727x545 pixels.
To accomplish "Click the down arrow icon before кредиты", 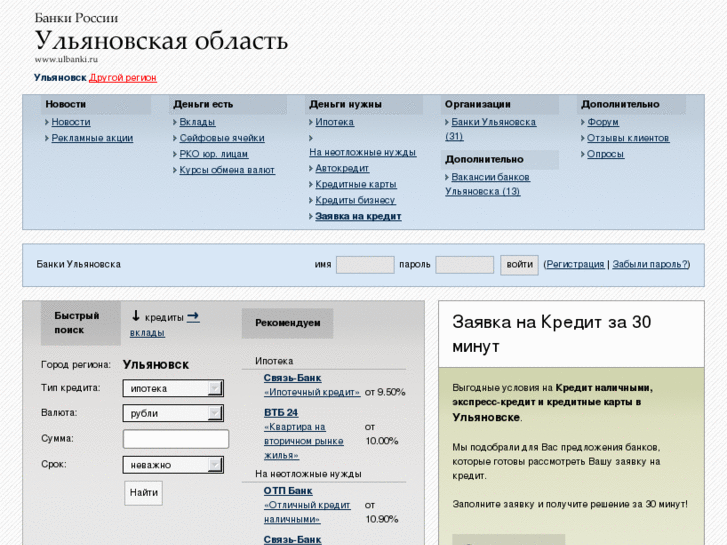I will point(135,316).
